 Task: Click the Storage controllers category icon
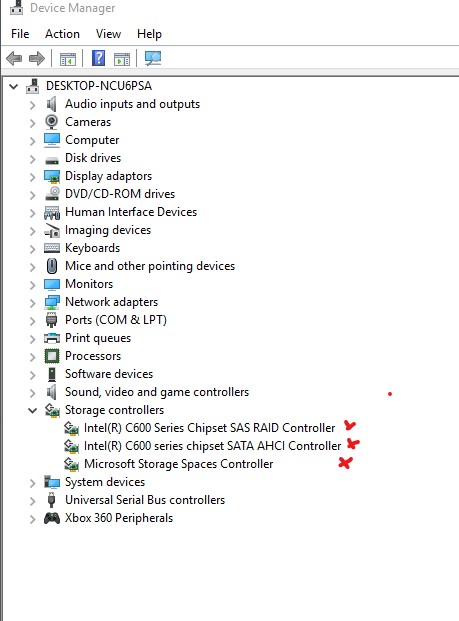(52, 410)
